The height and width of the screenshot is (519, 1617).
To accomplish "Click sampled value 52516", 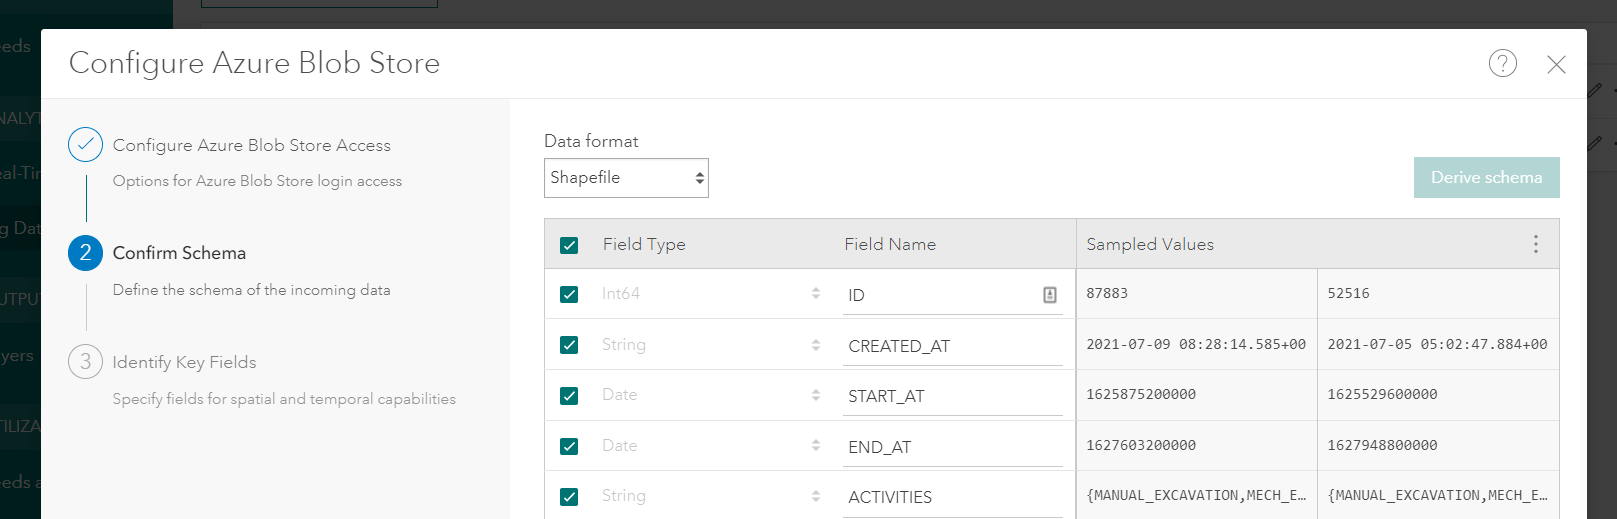I will coord(1348,293).
